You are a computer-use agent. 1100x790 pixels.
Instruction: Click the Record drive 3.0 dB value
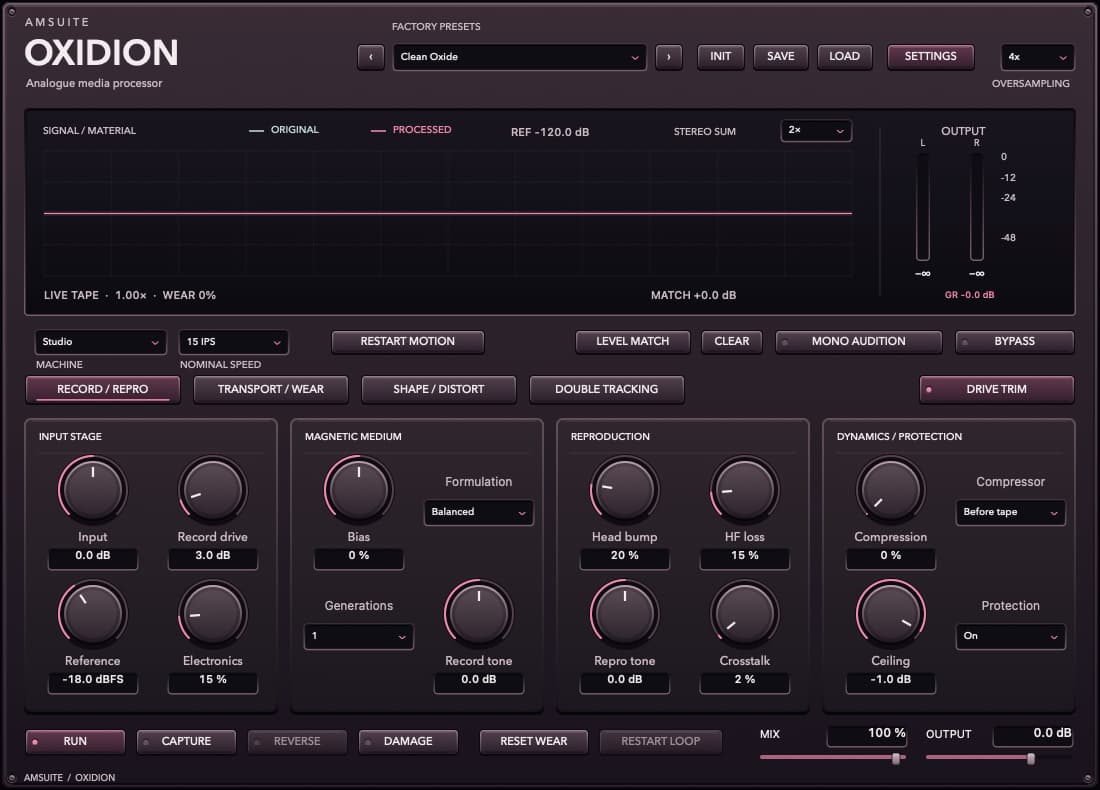[x=213, y=556]
